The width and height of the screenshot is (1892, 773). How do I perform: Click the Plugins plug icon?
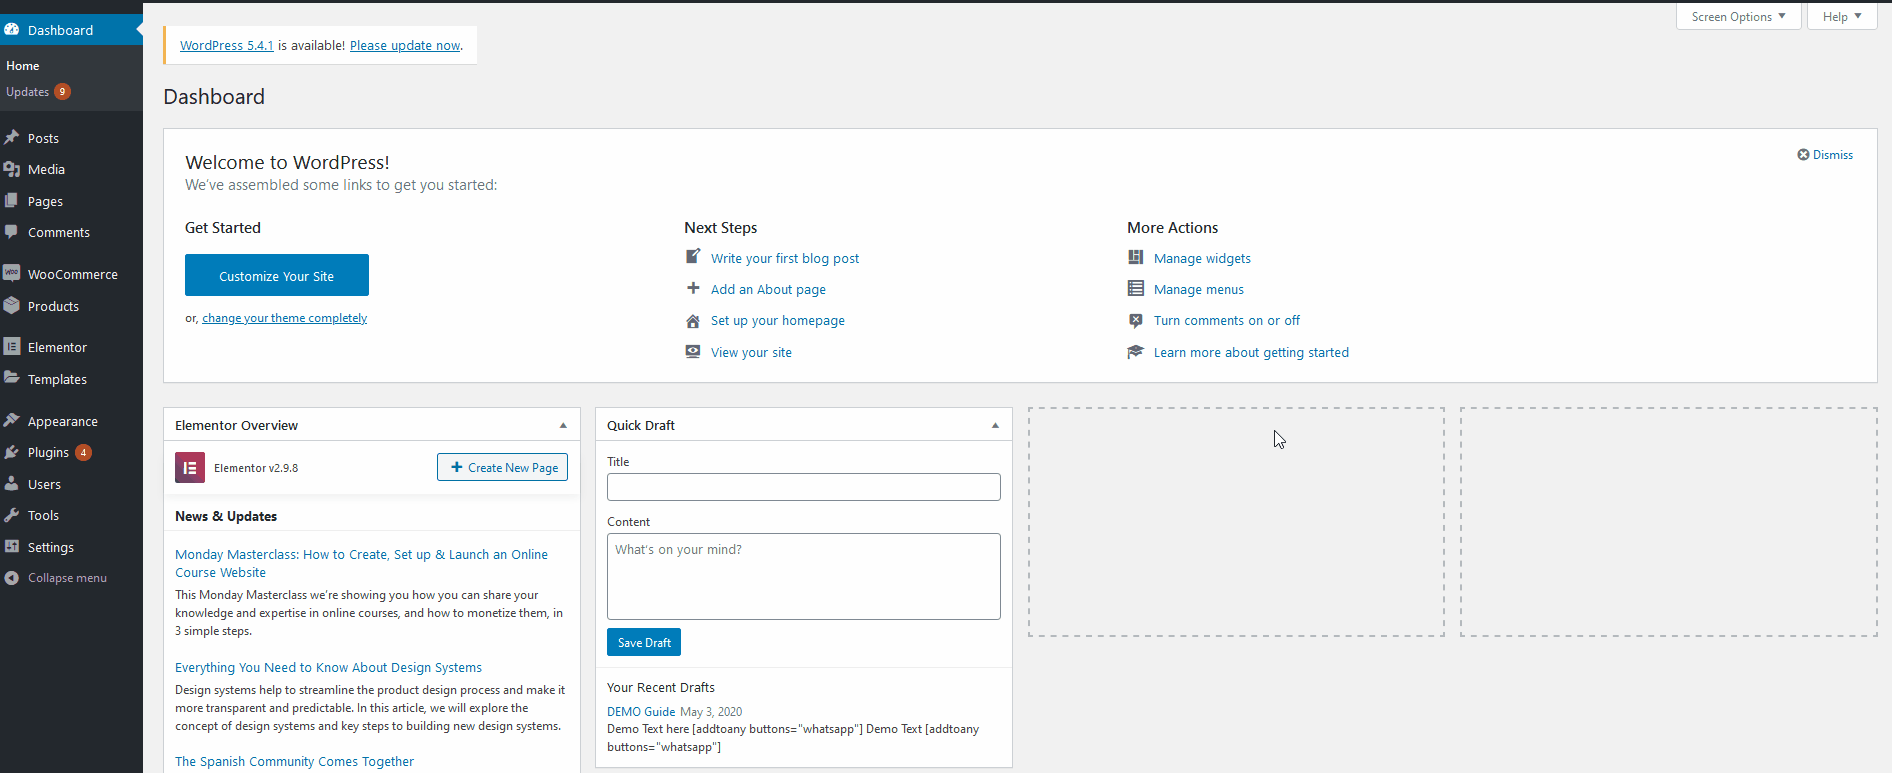coord(12,452)
